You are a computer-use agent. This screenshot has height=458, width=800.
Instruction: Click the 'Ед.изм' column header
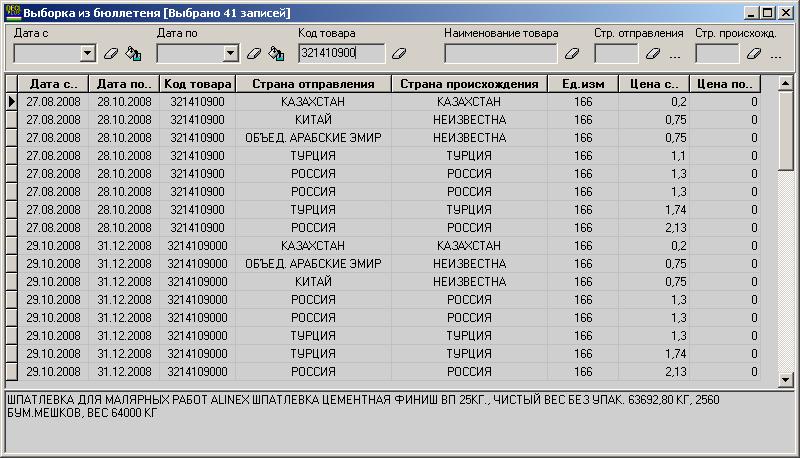coord(582,84)
